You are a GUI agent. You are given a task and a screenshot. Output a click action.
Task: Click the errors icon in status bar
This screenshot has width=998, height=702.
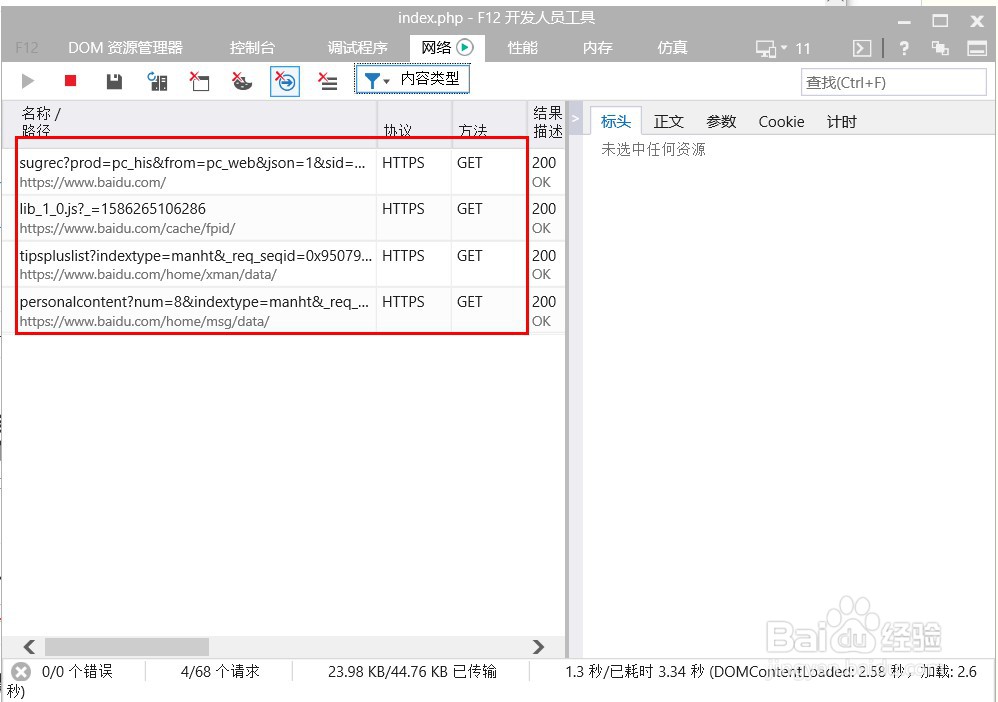[21, 672]
